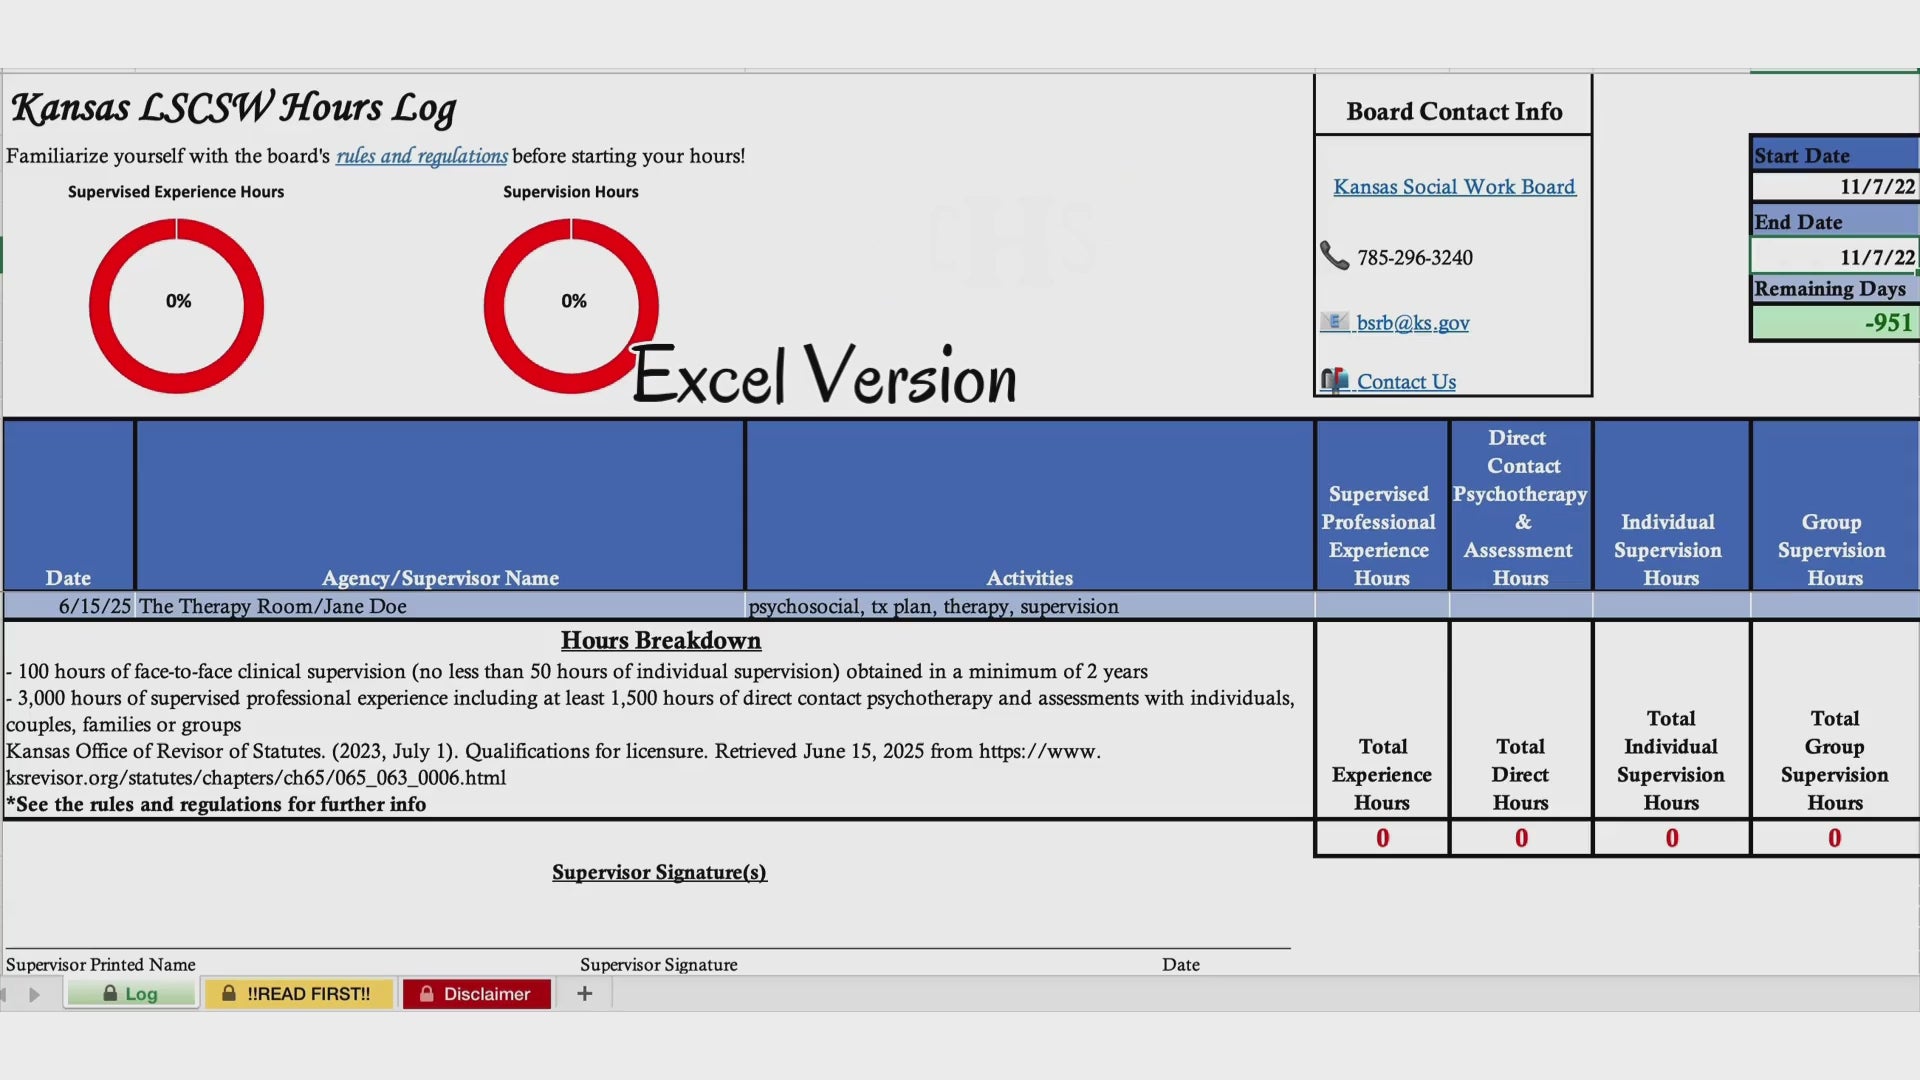The image size is (1920, 1080).
Task: Click the Remaining Days label cell
Action: click(1834, 289)
